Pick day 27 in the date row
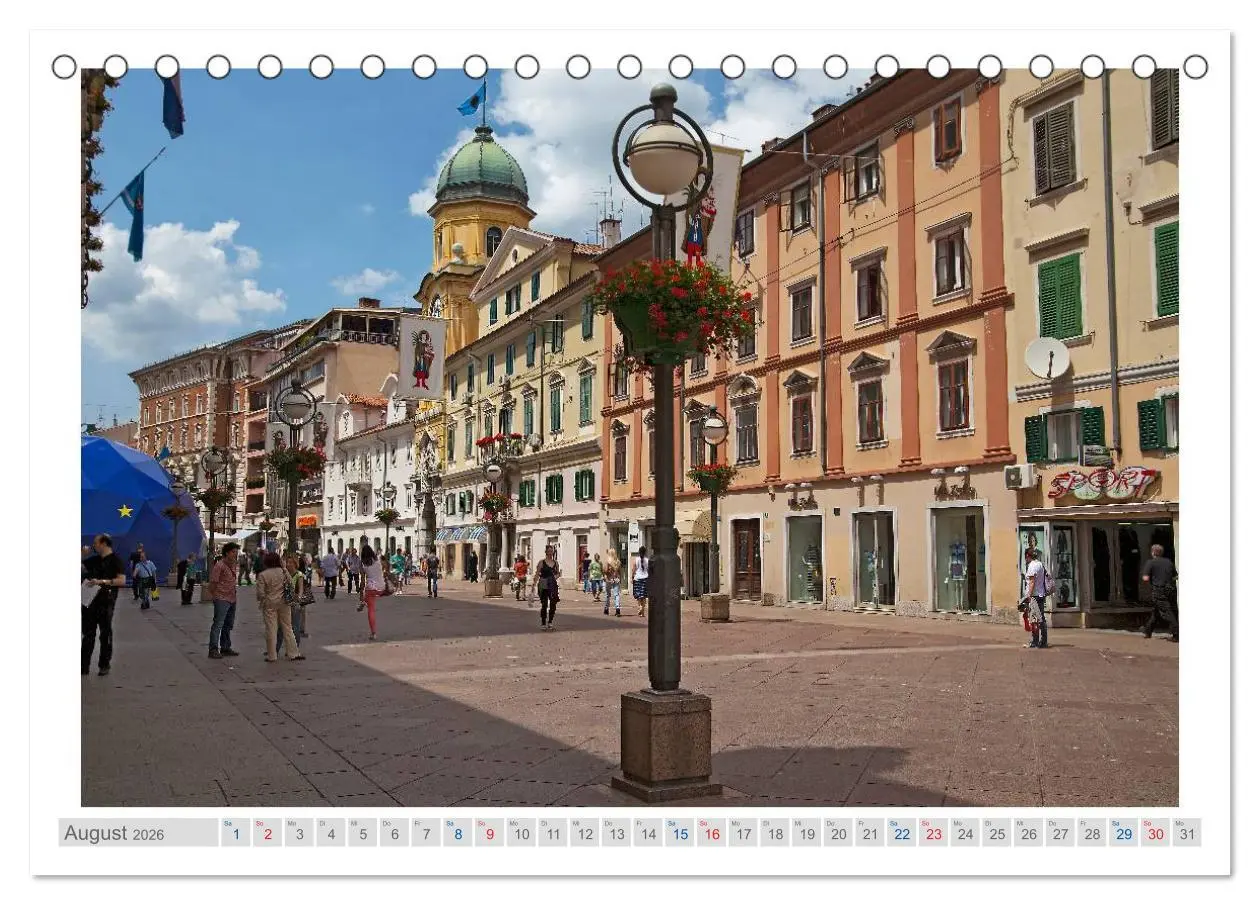 pyautogui.click(x=1060, y=832)
